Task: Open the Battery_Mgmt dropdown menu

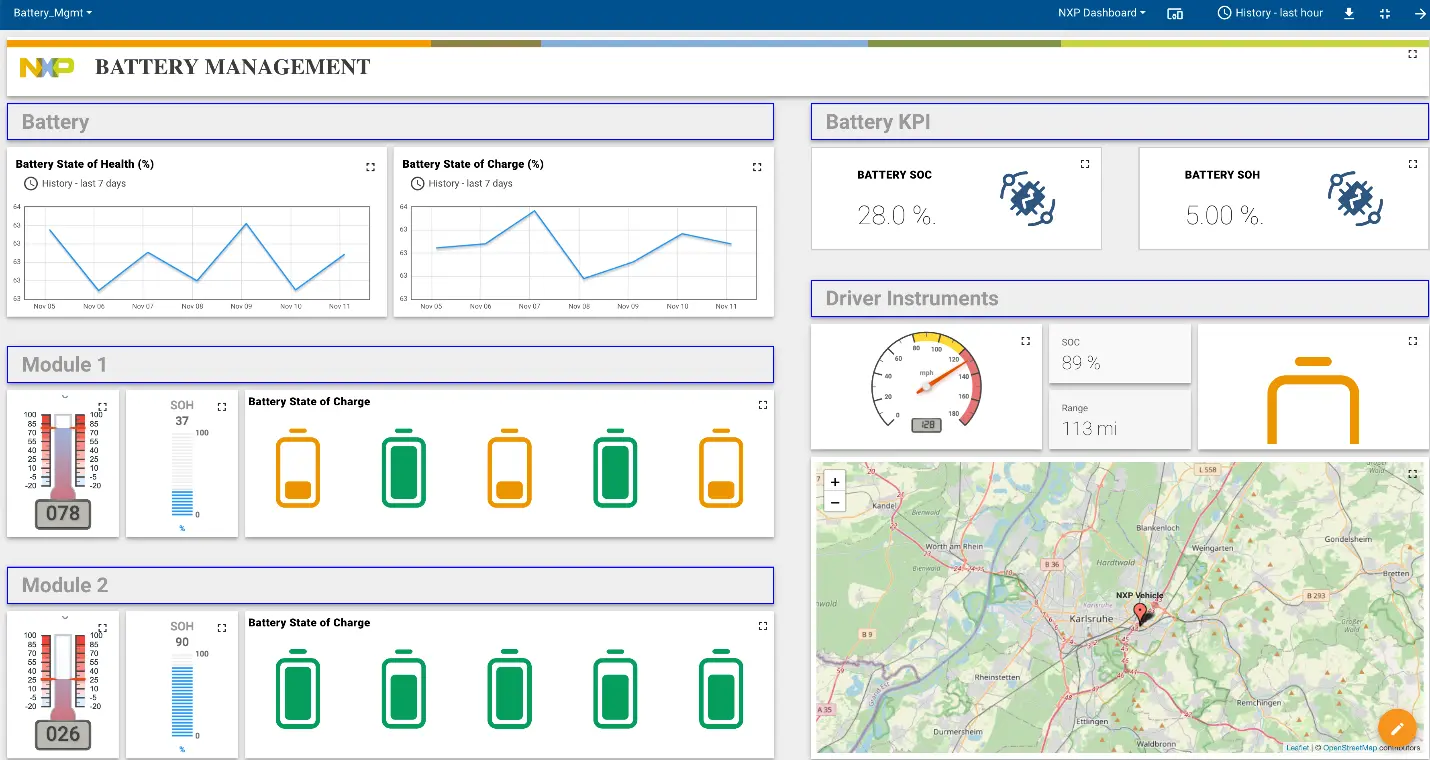Action: 53,13
